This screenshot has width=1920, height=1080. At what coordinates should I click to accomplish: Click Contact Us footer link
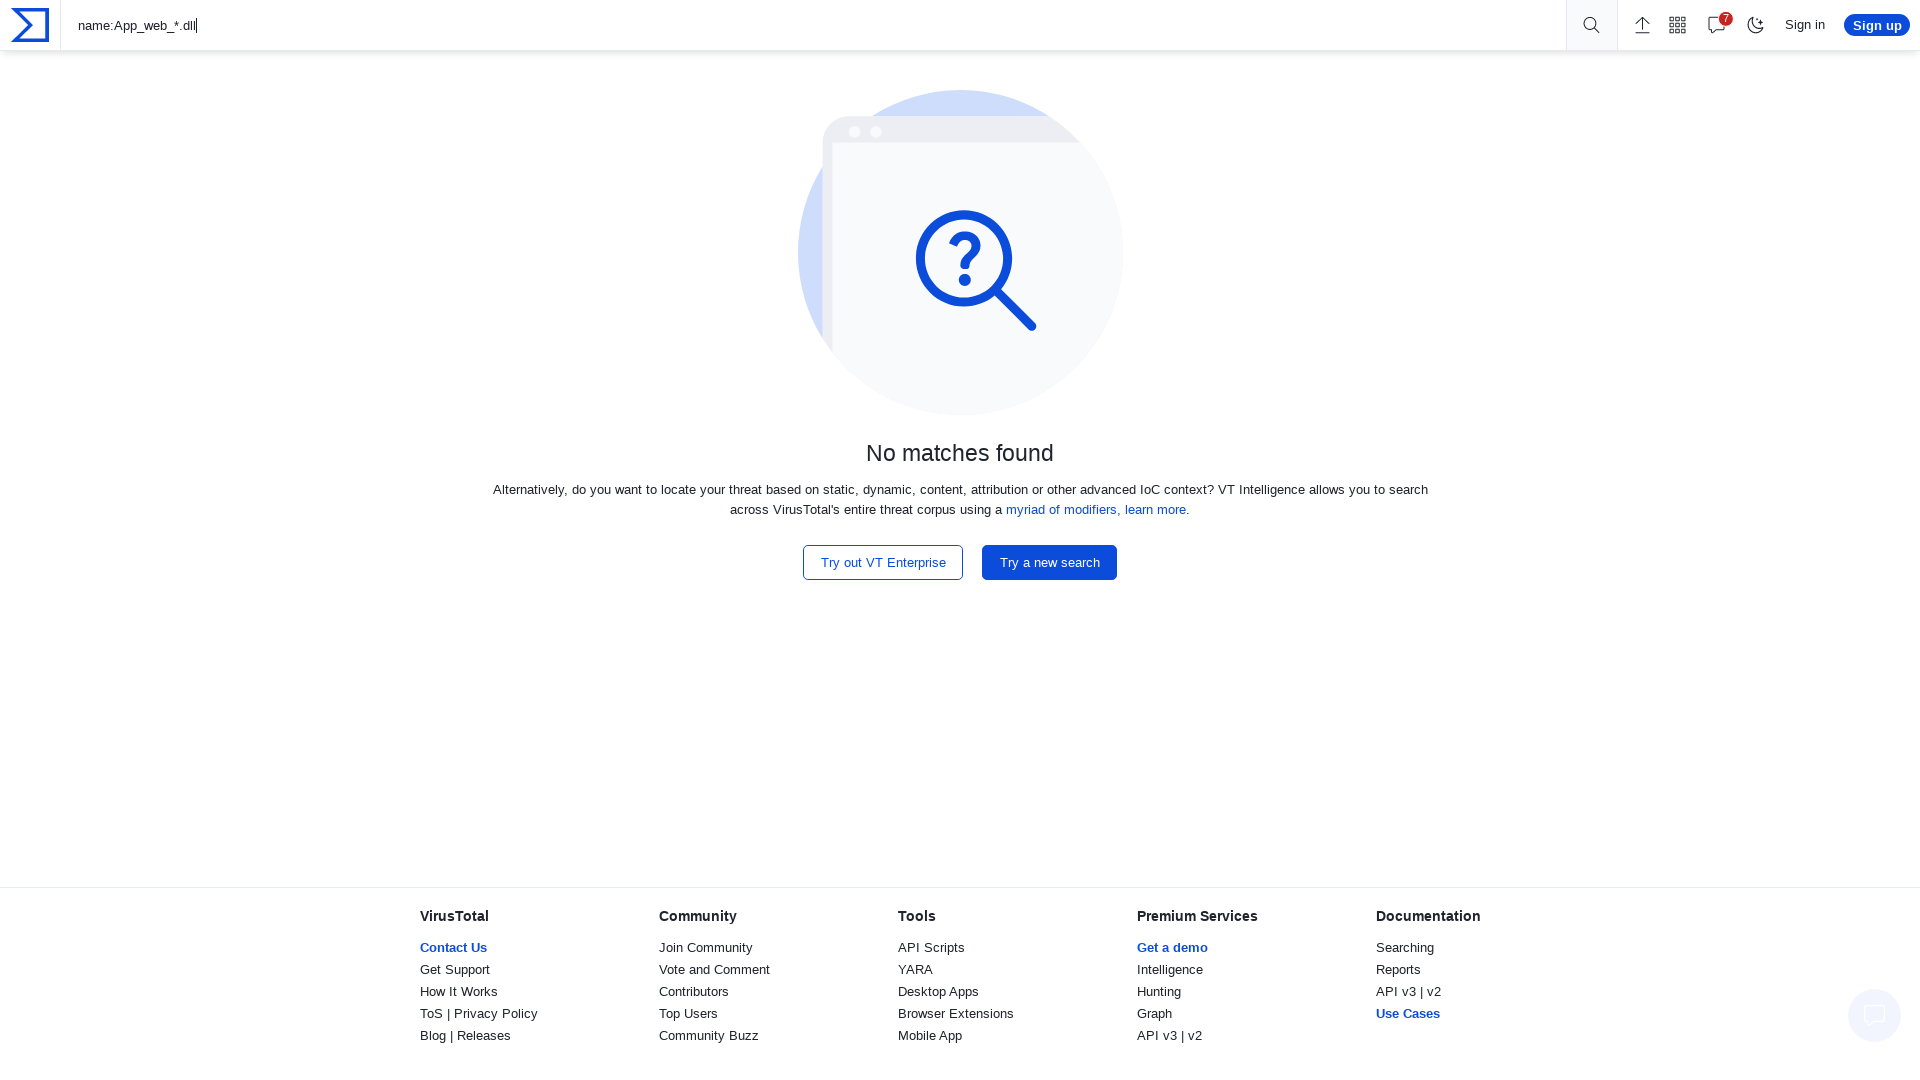pyautogui.click(x=454, y=947)
